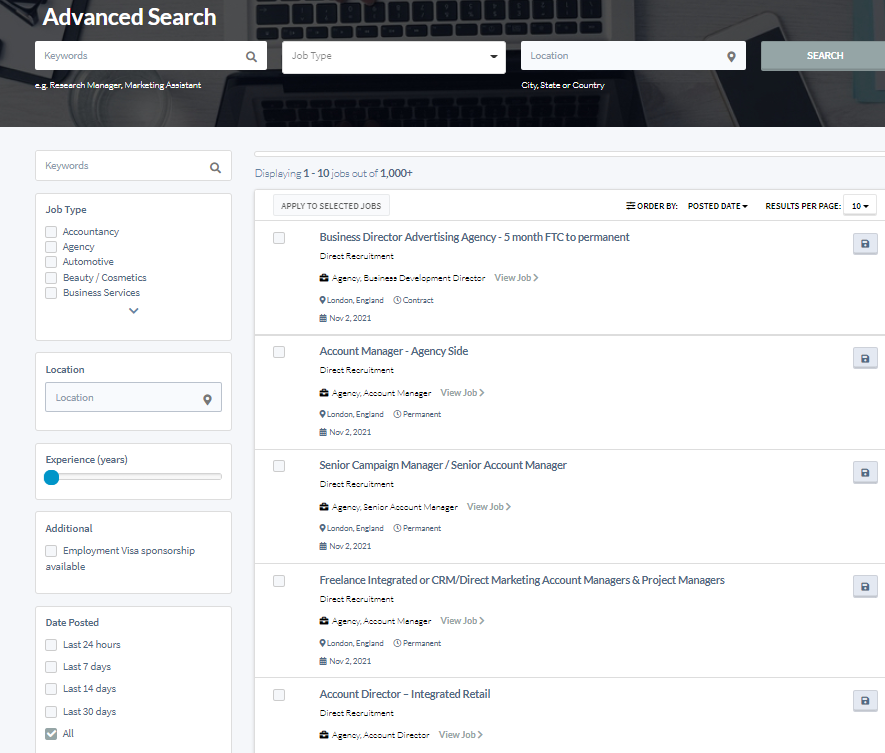
Task: Open the top Job Type dropdown
Action: coord(393,56)
